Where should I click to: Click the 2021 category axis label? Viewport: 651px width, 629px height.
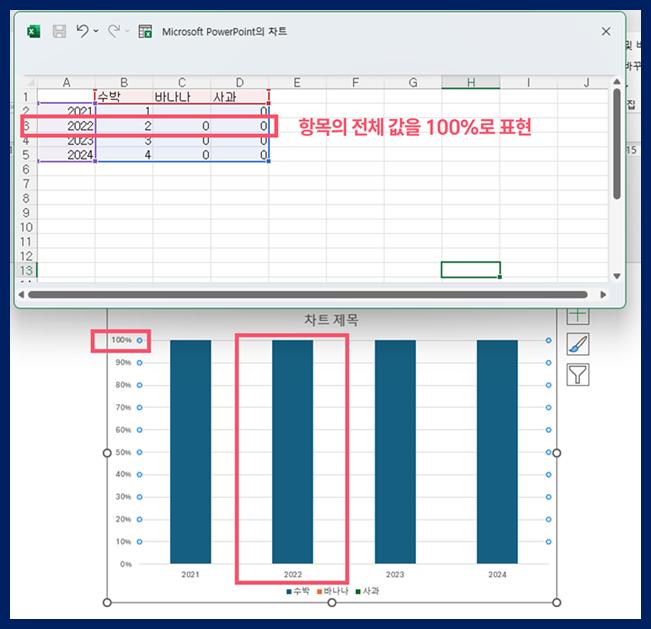click(x=191, y=574)
